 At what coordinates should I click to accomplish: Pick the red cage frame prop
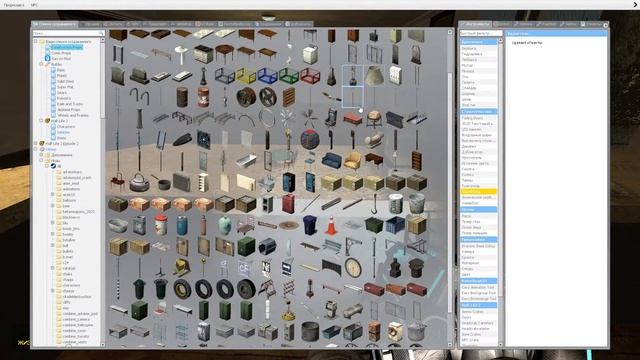(310, 77)
